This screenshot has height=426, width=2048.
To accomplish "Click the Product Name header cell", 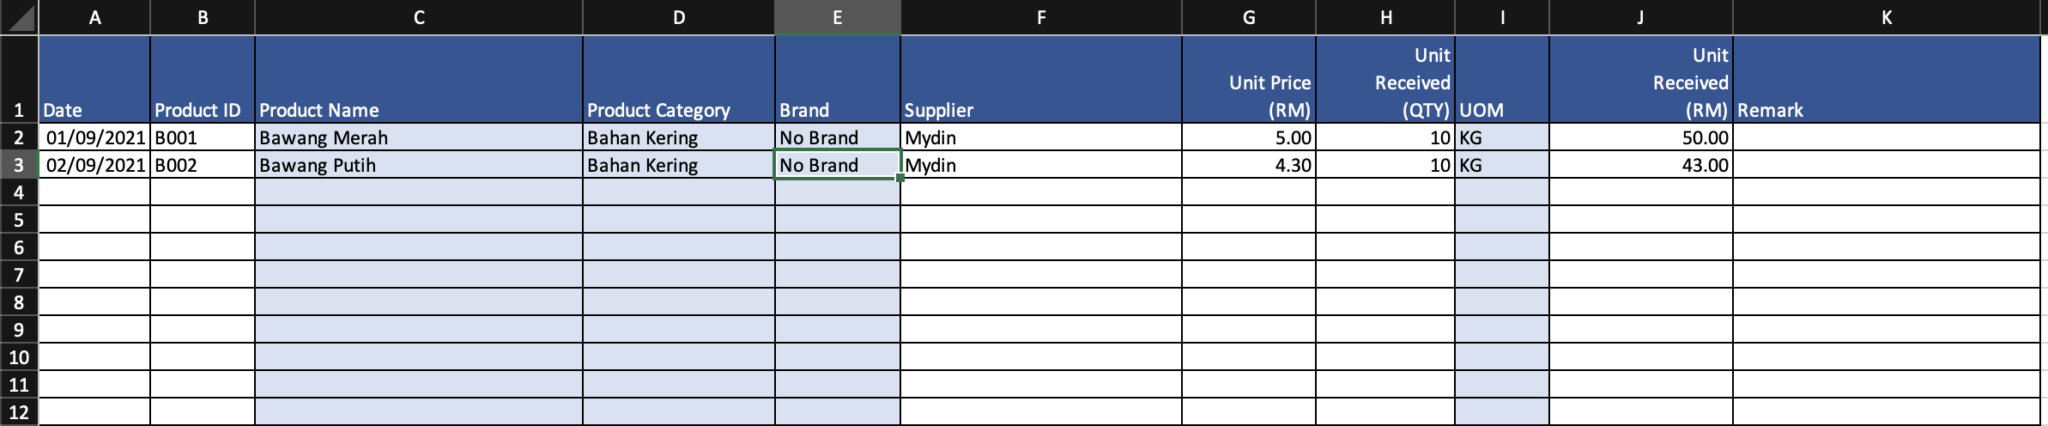I will (x=418, y=80).
